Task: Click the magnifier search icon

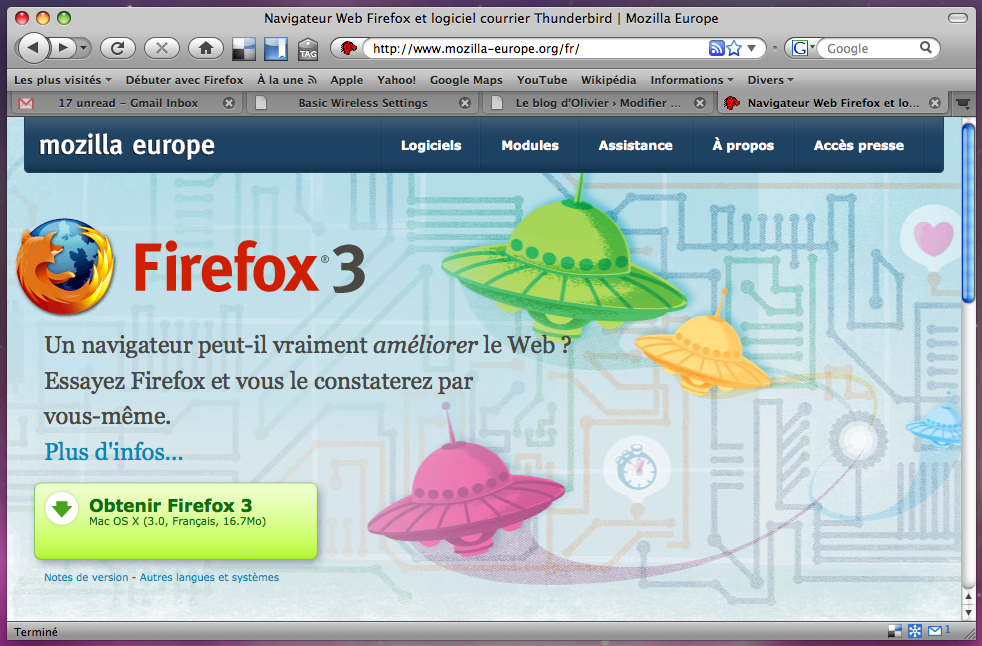Action: pyautogui.click(x=926, y=48)
